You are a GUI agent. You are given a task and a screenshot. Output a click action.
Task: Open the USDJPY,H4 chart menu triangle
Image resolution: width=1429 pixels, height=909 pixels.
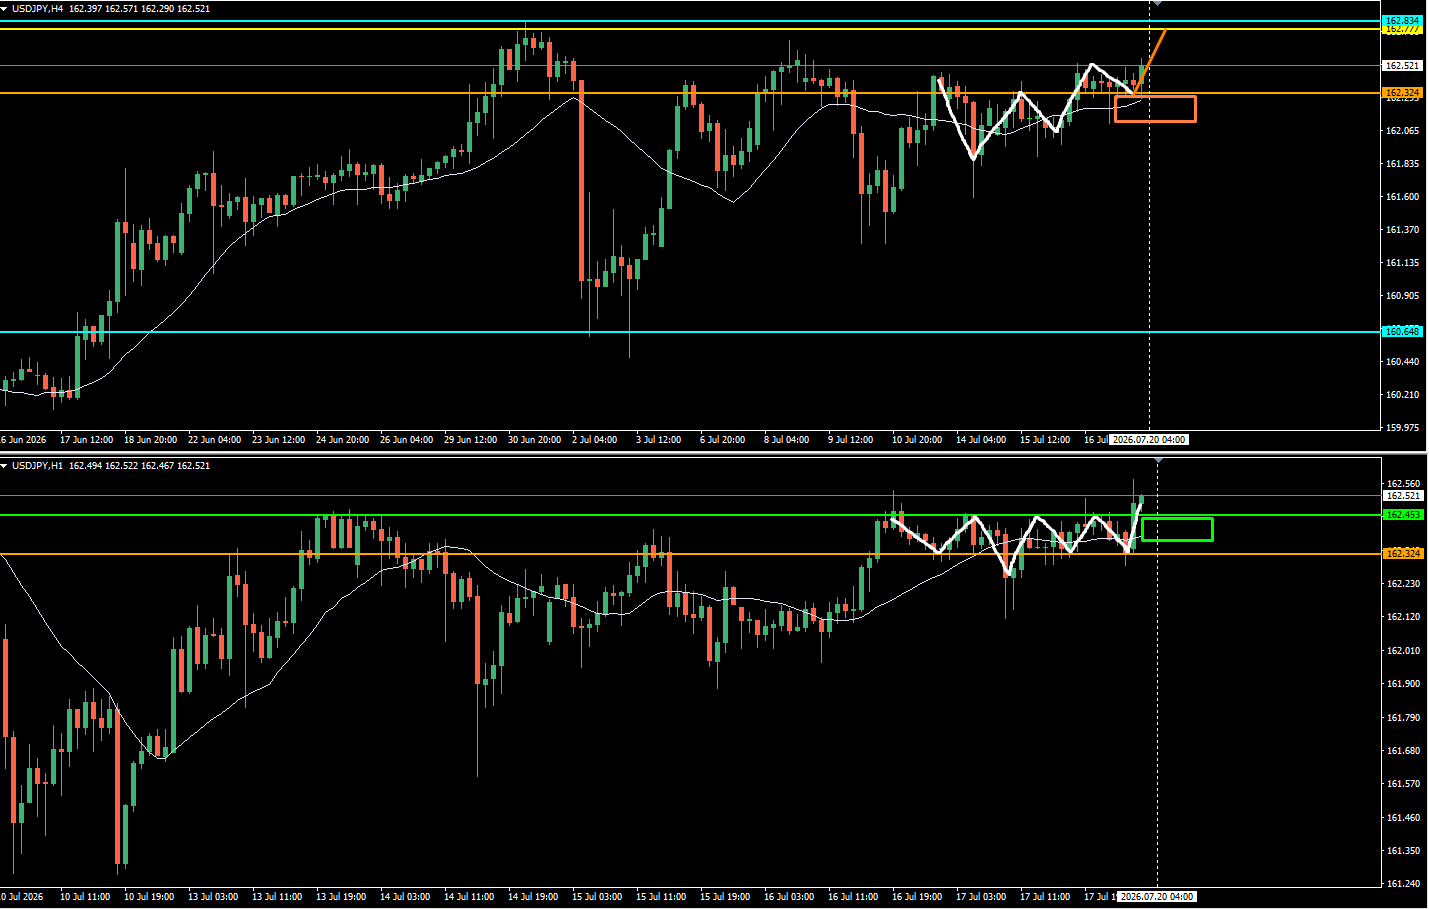click(x=5, y=9)
